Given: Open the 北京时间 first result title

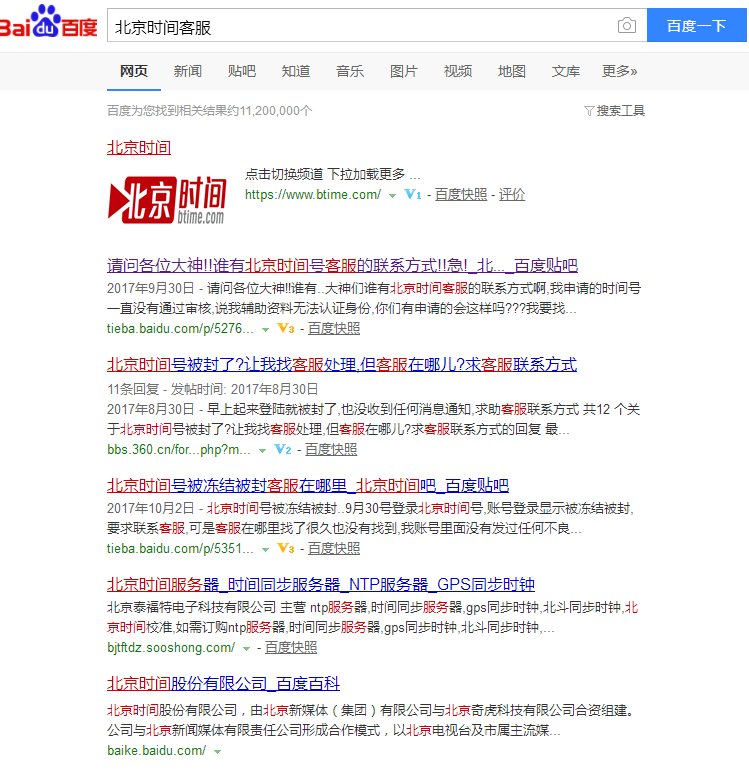Looking at the screenshot, I should 139,147.
